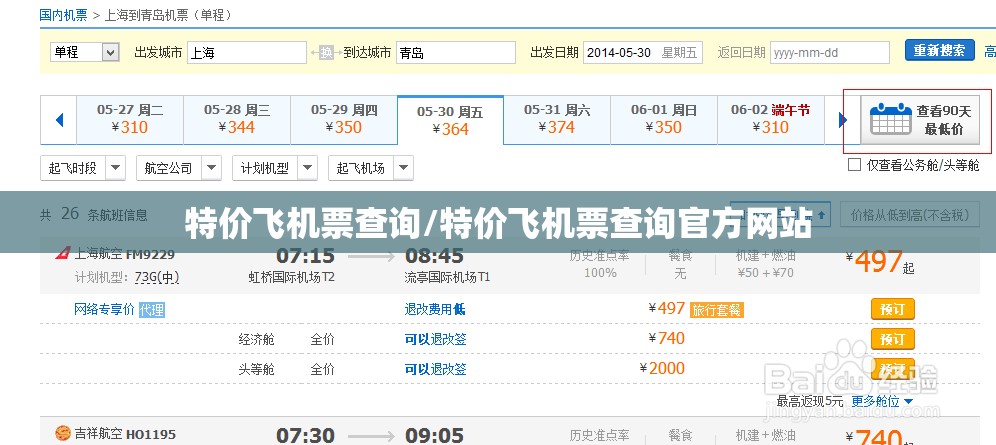Click the 到达城市 input with 青岛
Viewport: 996px width, 445px height.
(x=456, y=53)
